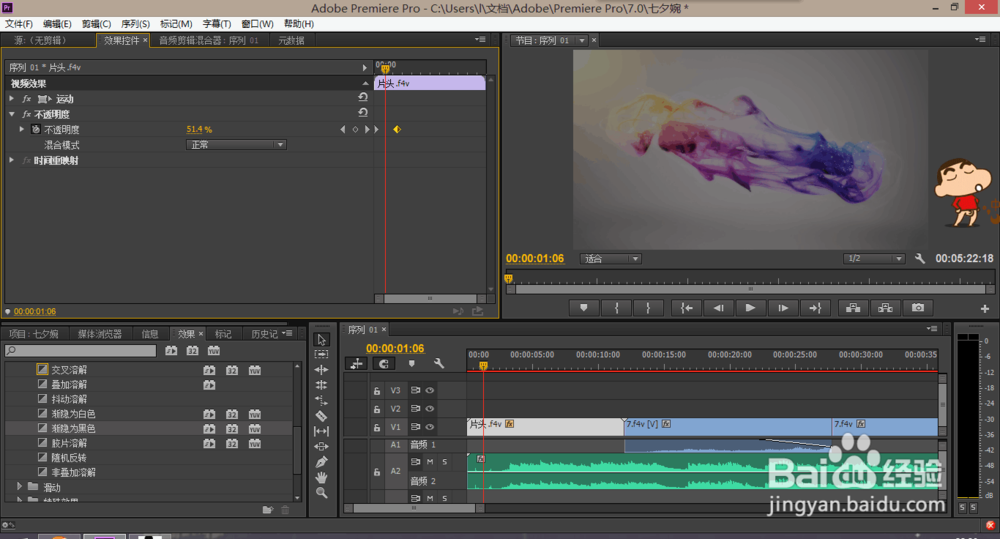Click the Lift button
This screenshot has width=1000, height=539.
tap(853, 308)
